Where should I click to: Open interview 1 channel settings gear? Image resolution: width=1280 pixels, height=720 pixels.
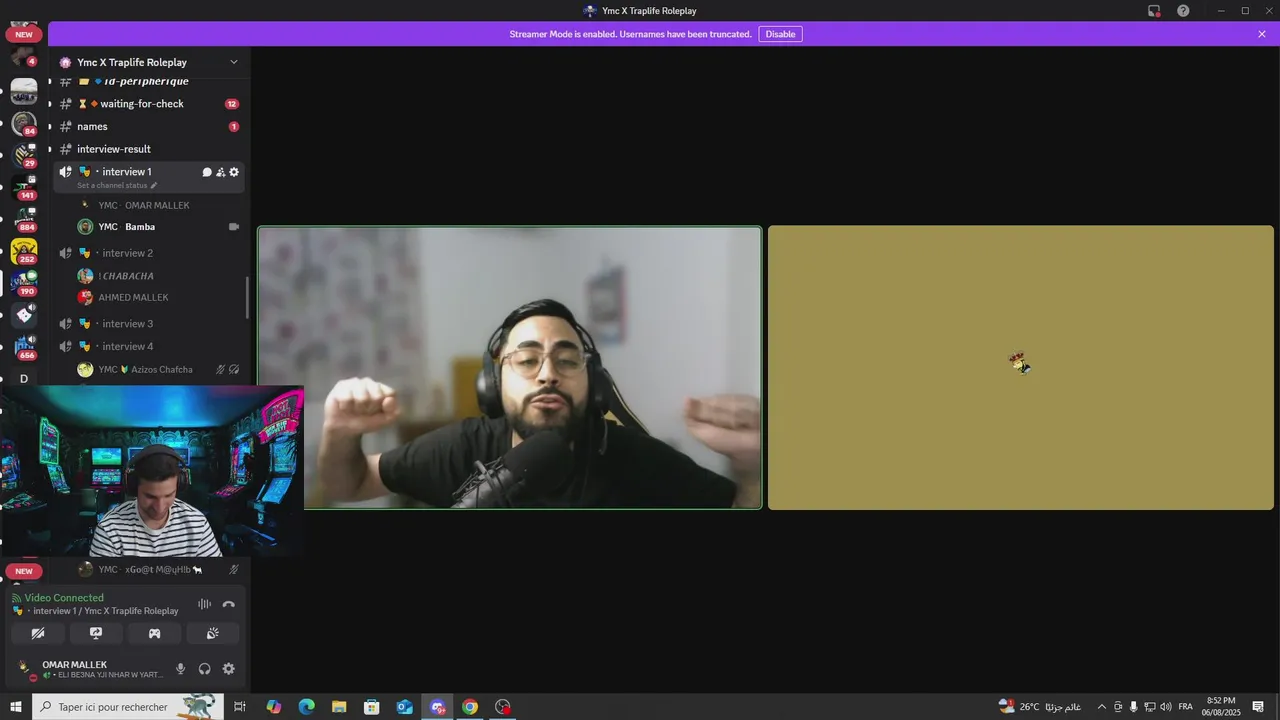click(x=234, y=172)
